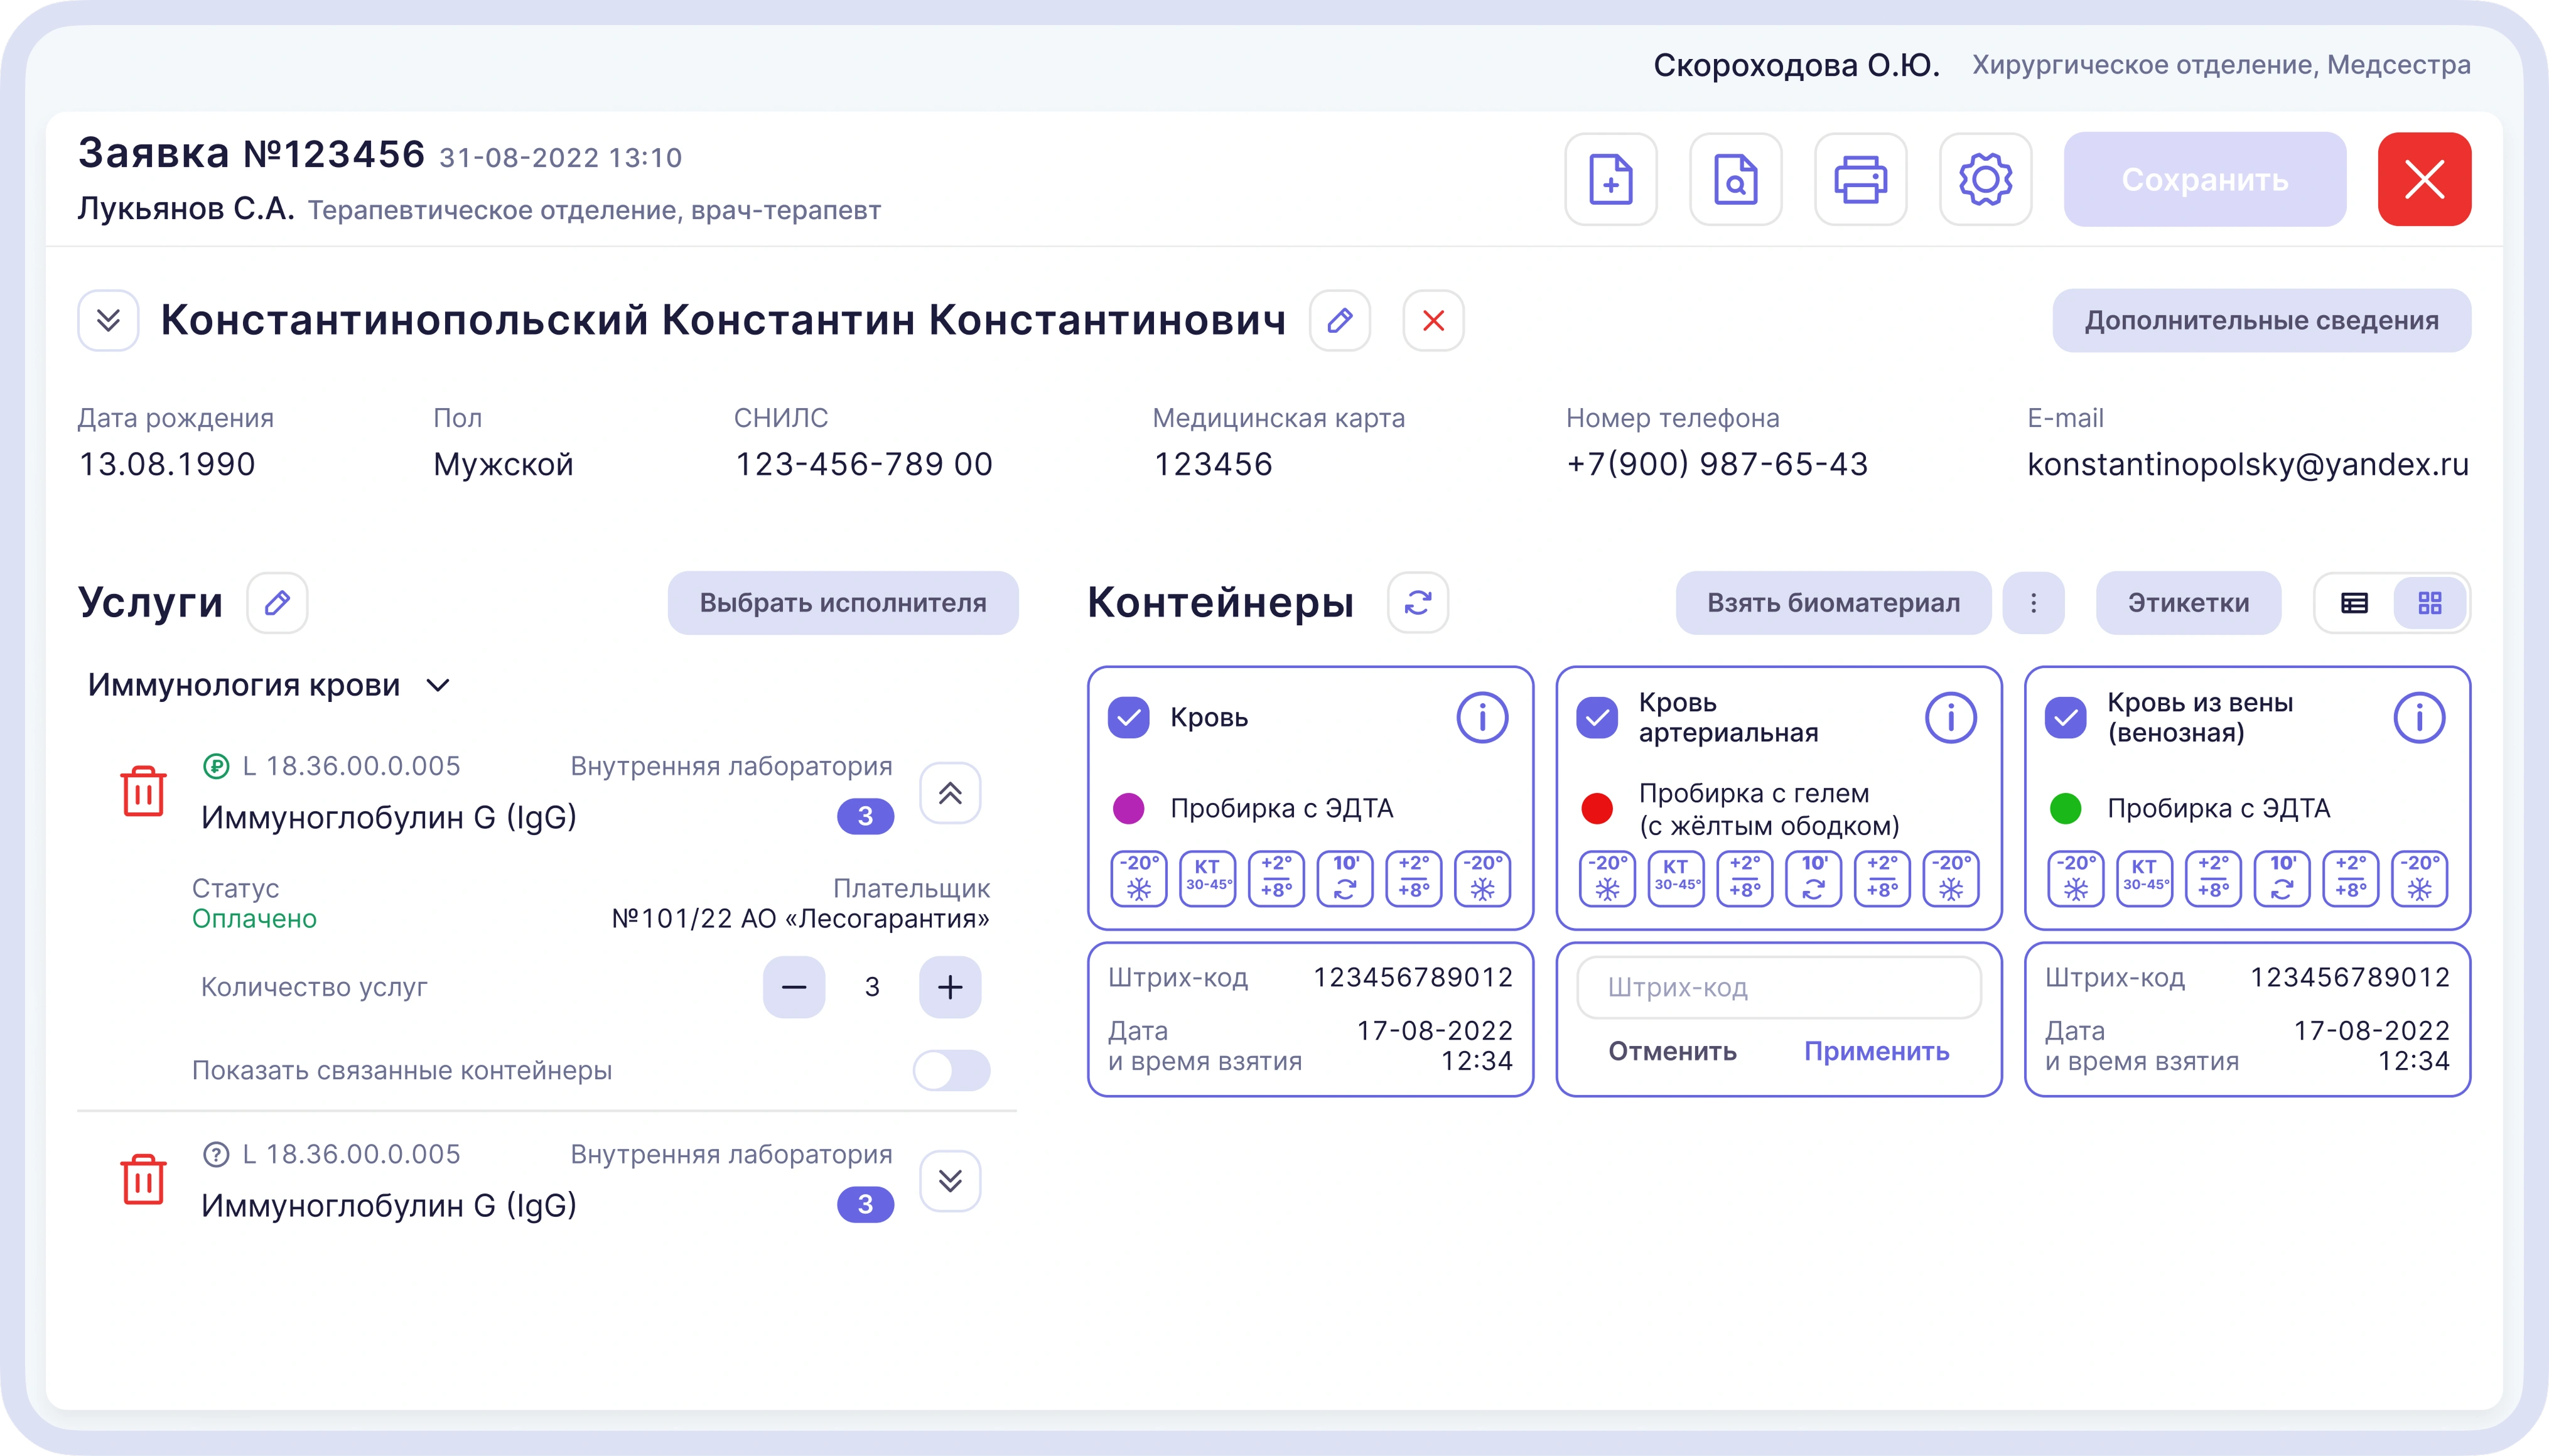Collapse patient details double-chevron
Viewport: 2549px width, 1456px height.
pos(108,321)
